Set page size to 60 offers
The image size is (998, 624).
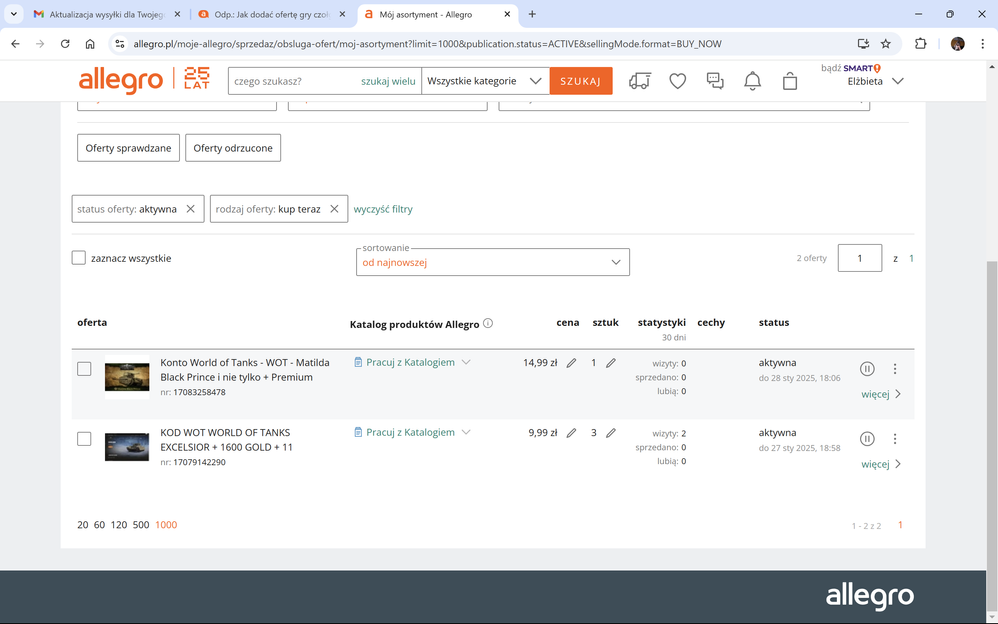99,525
